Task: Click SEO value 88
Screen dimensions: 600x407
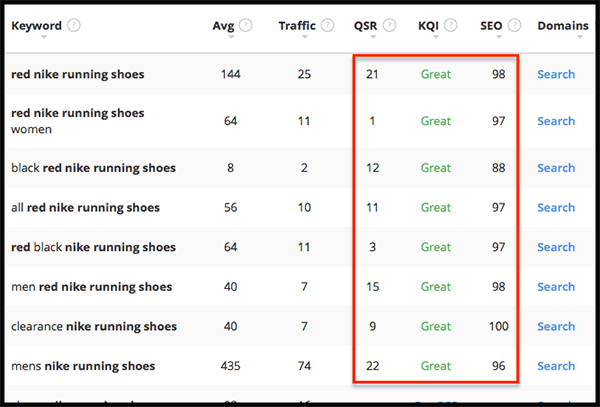Action: [x=499, y=168]
